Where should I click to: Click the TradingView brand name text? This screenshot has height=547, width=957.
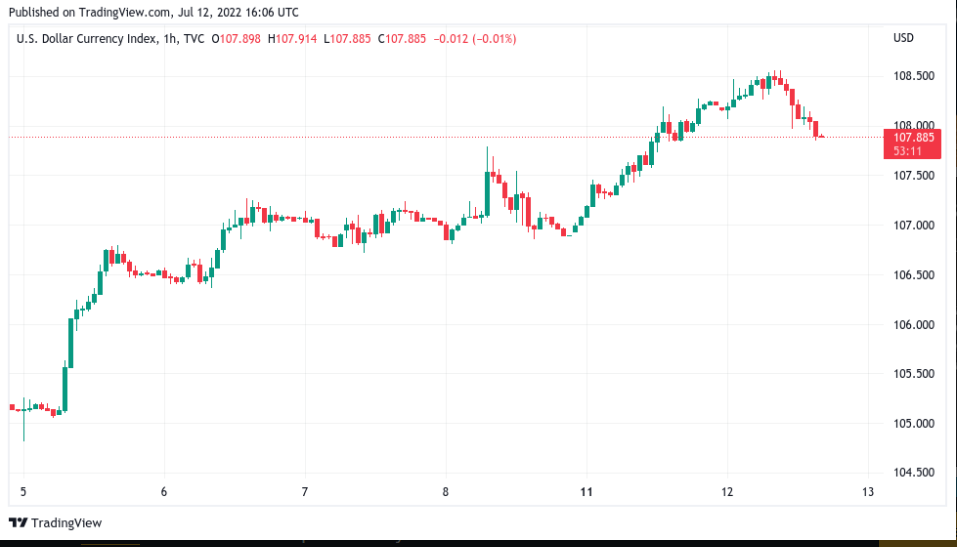pos(67,523)
